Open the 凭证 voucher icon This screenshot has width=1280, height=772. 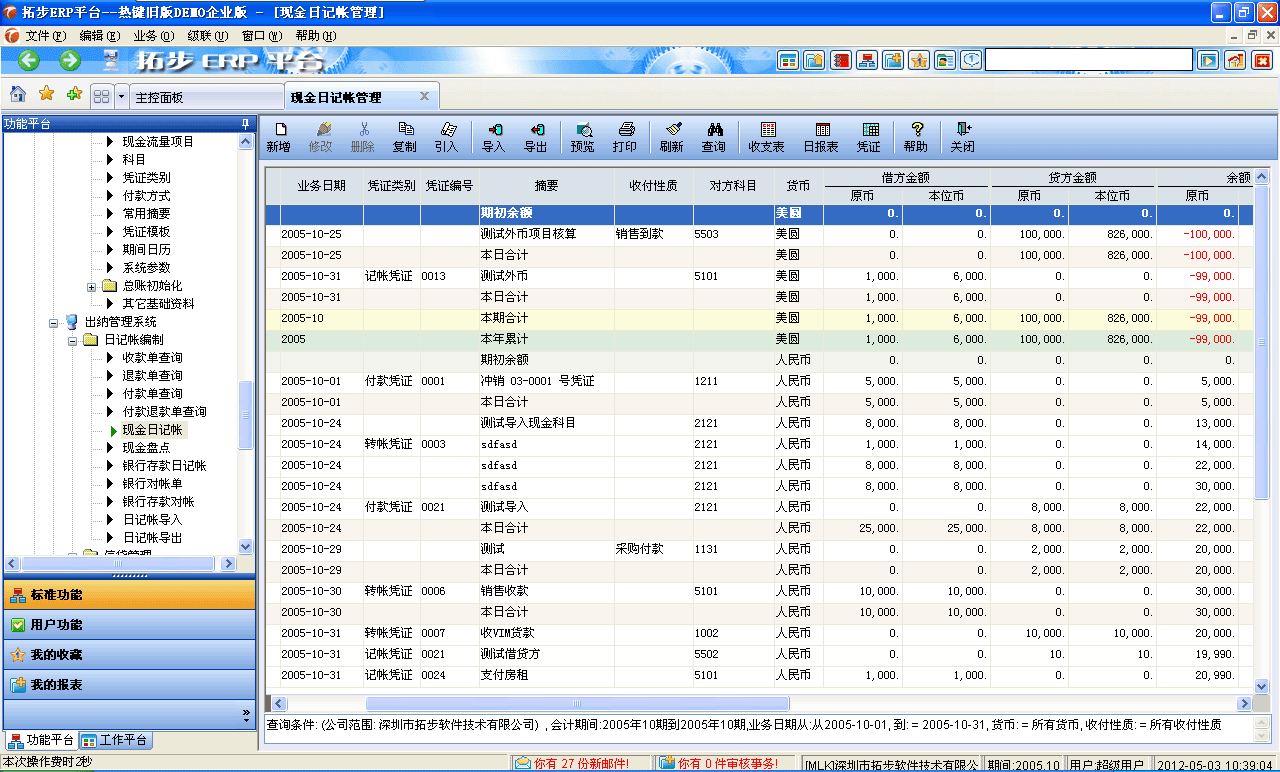click(x=868, y=137)
